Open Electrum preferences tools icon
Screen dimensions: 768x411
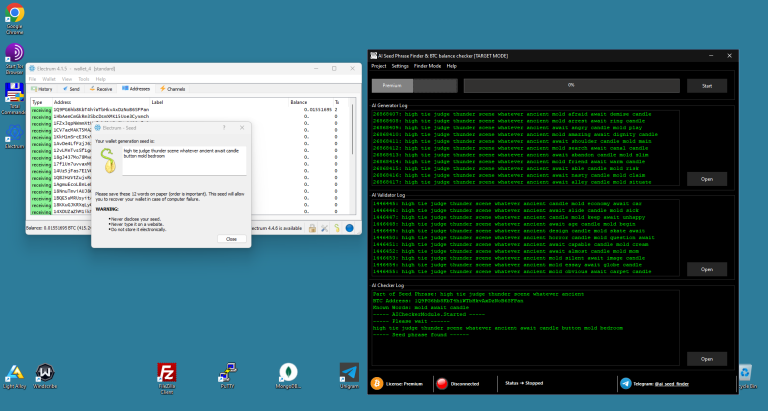[324, 228]
